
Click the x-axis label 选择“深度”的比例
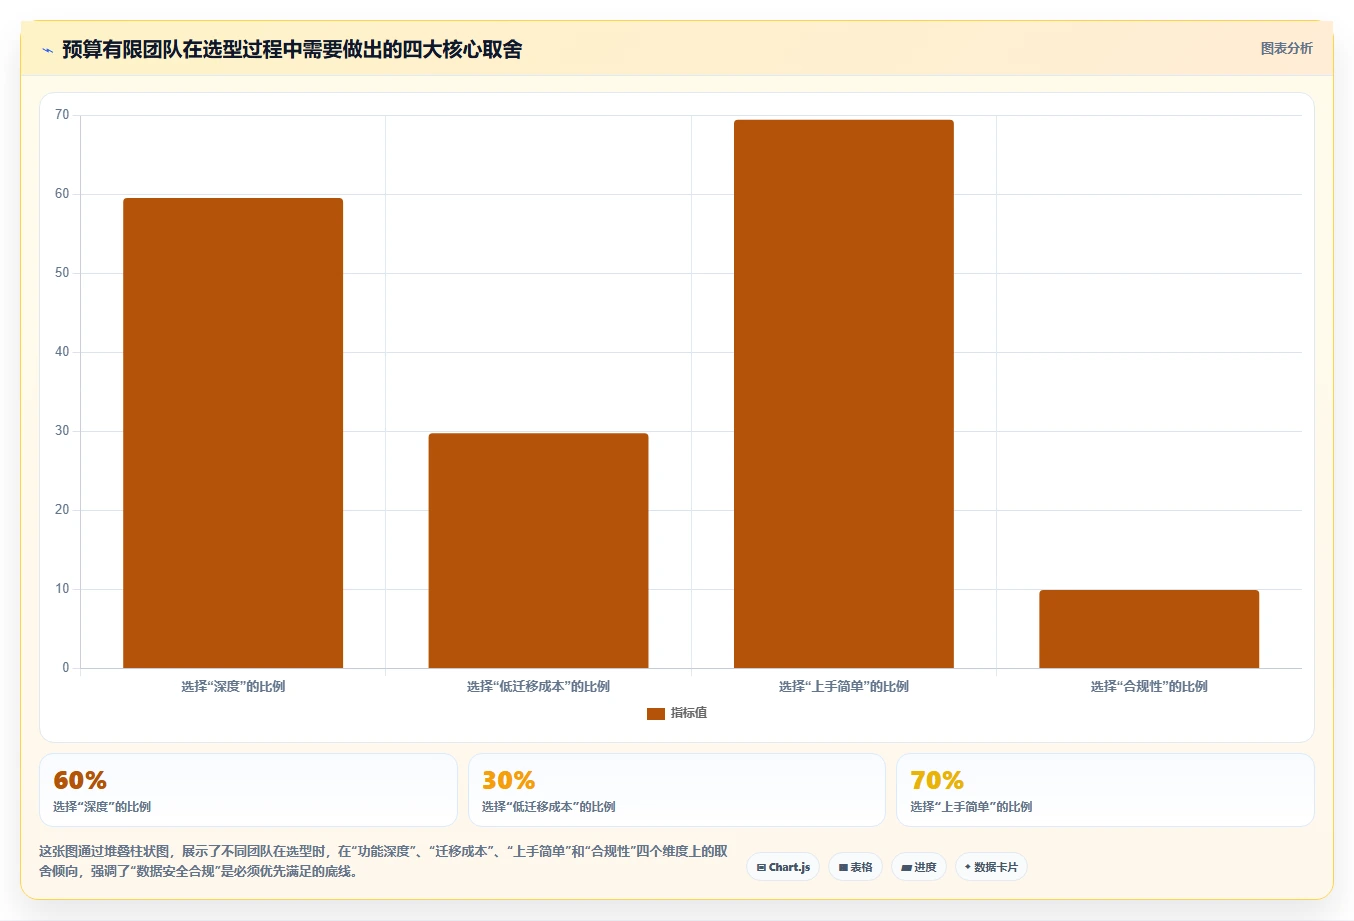233,687
